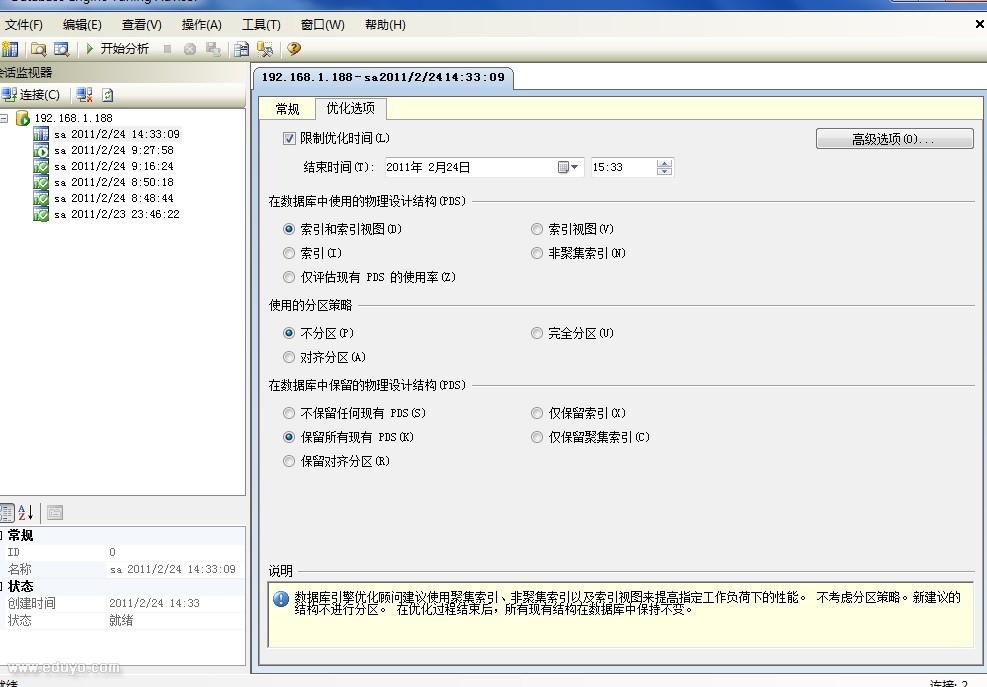
Task: Click the disconnect server icon
Action: 85,95
